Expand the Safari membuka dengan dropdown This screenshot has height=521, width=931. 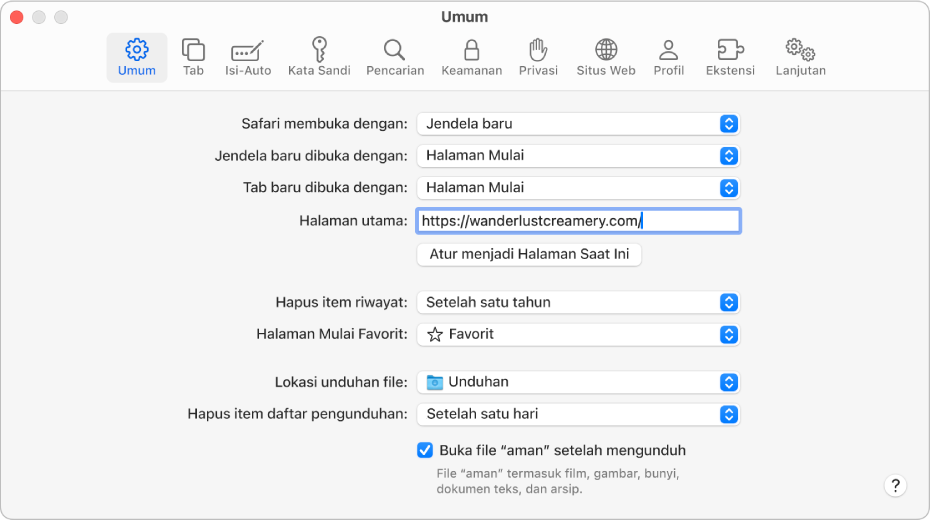tap(579, 124)
